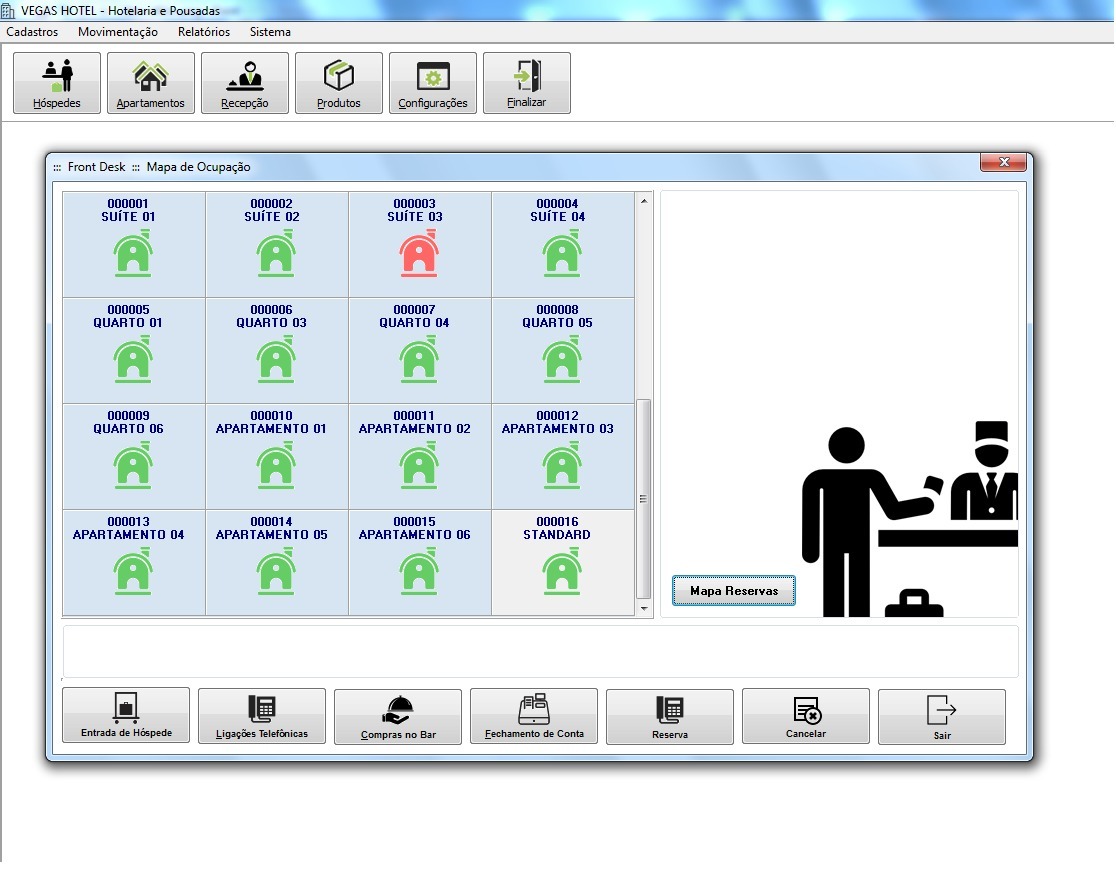Open the Cadastros menu
This screenshot has height=874, width=1116.
point(32,32)
